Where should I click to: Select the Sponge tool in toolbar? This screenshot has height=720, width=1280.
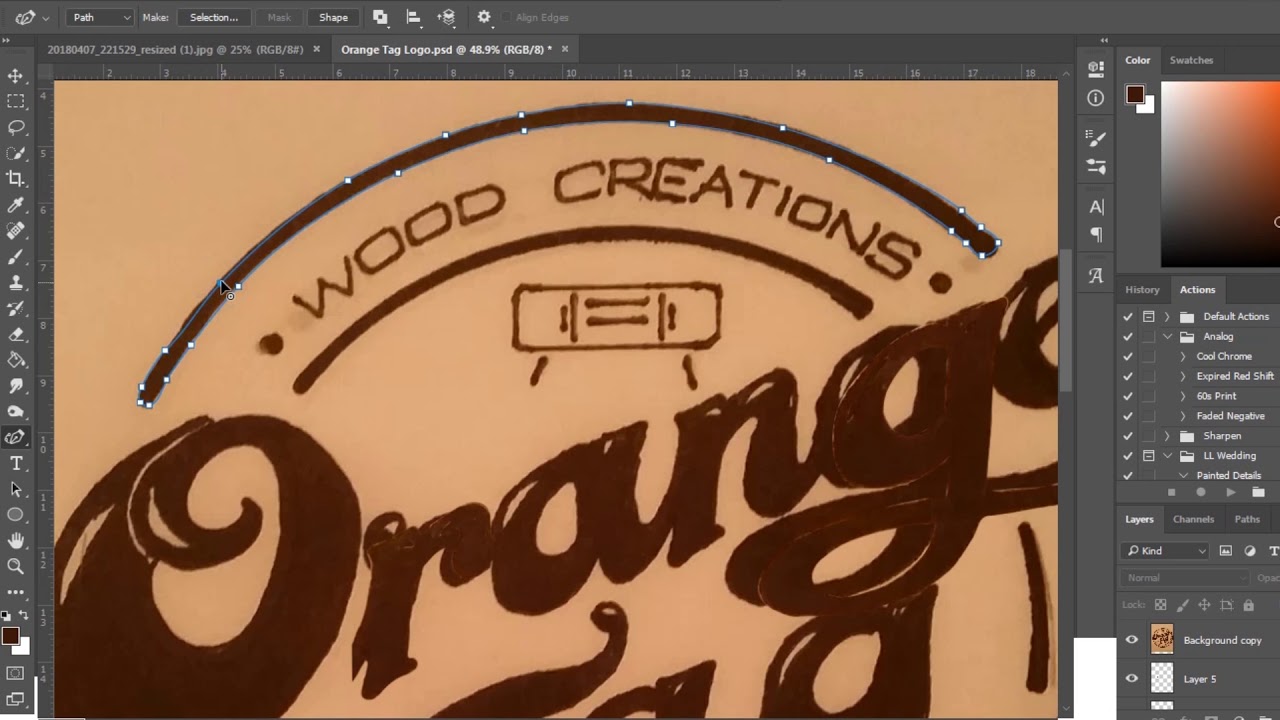[x=15, y=412]
